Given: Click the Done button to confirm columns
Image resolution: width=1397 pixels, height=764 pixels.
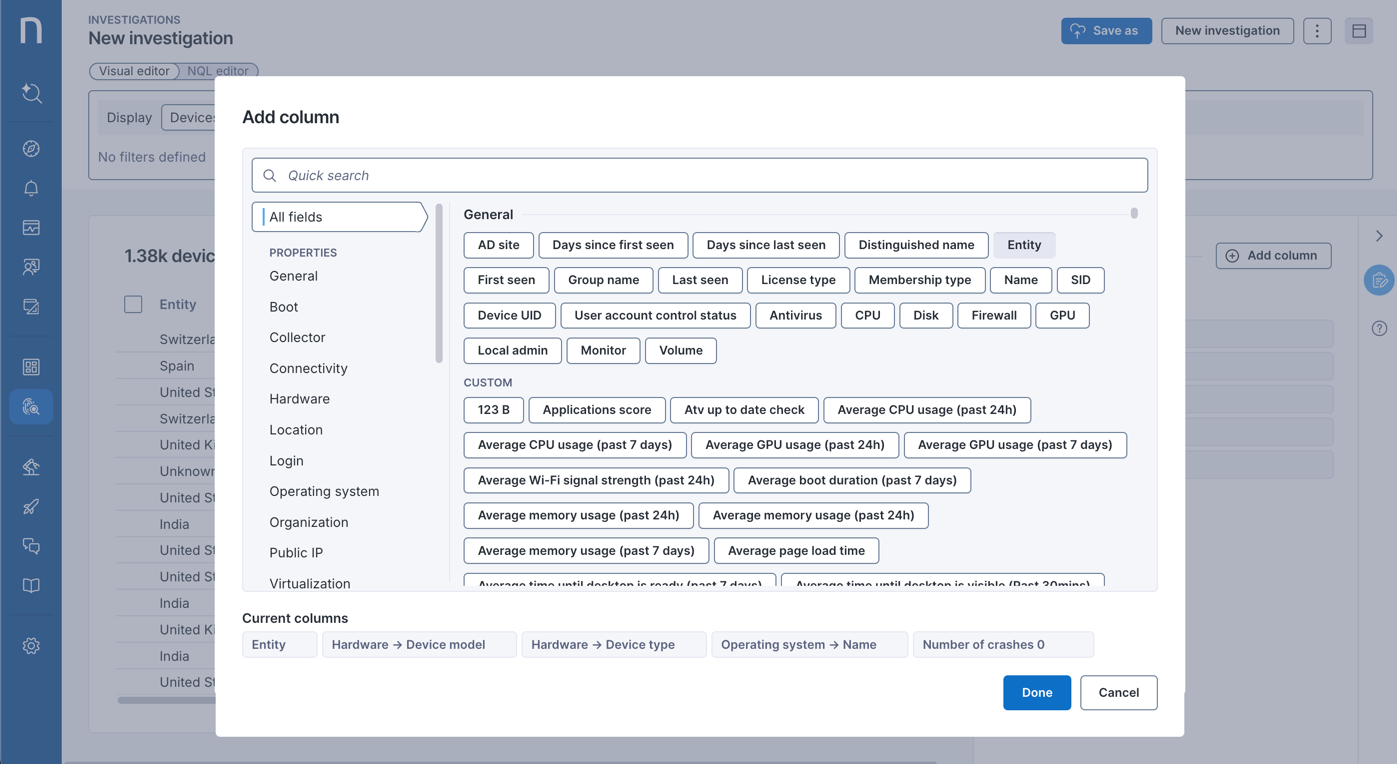Looking at the screenshot, I should (x=1036, y=692).
